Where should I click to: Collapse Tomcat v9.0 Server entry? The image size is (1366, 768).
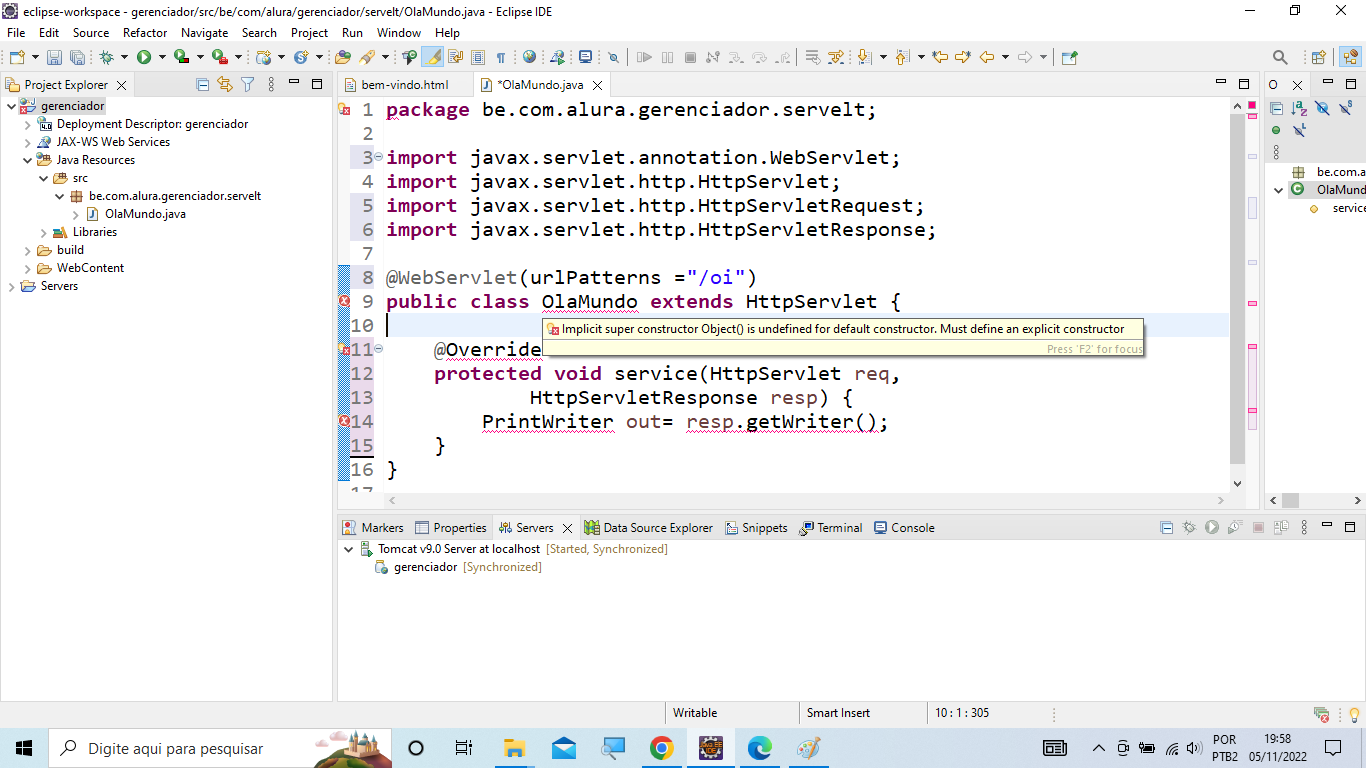349,549
